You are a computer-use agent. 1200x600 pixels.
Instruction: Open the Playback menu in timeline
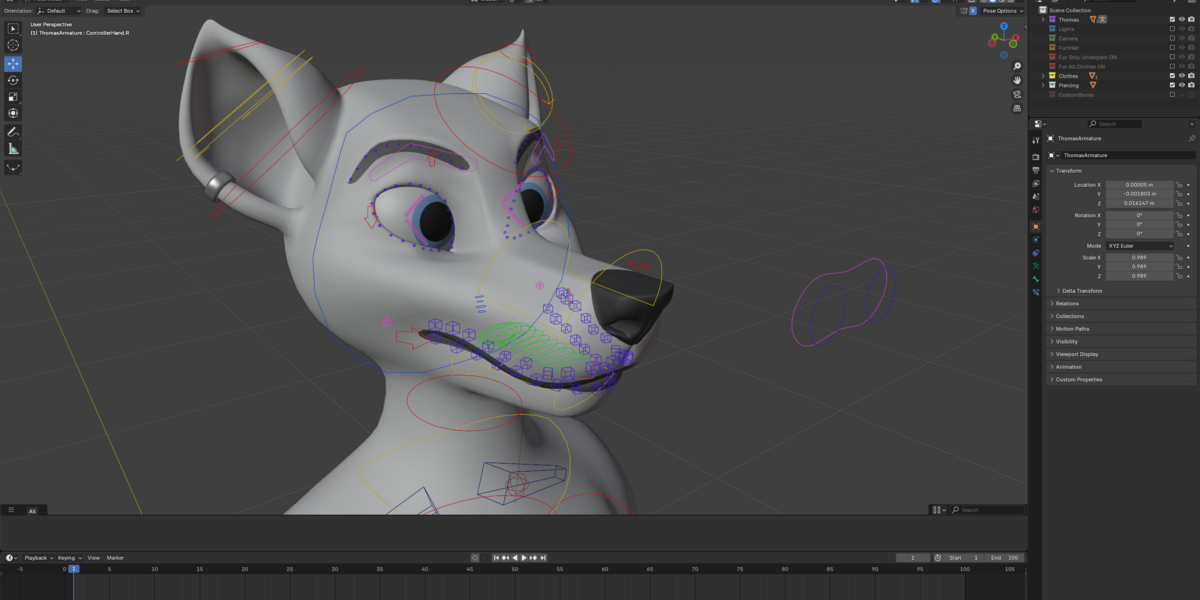tap(37, 557)
